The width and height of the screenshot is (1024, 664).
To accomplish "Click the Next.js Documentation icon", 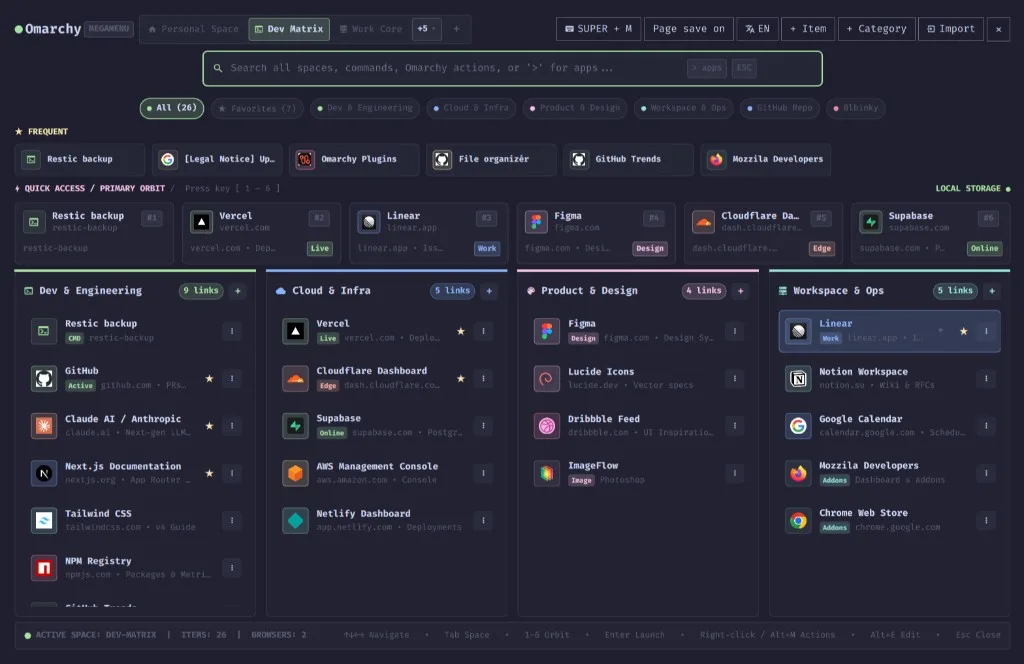I will [x=44, y=473].
